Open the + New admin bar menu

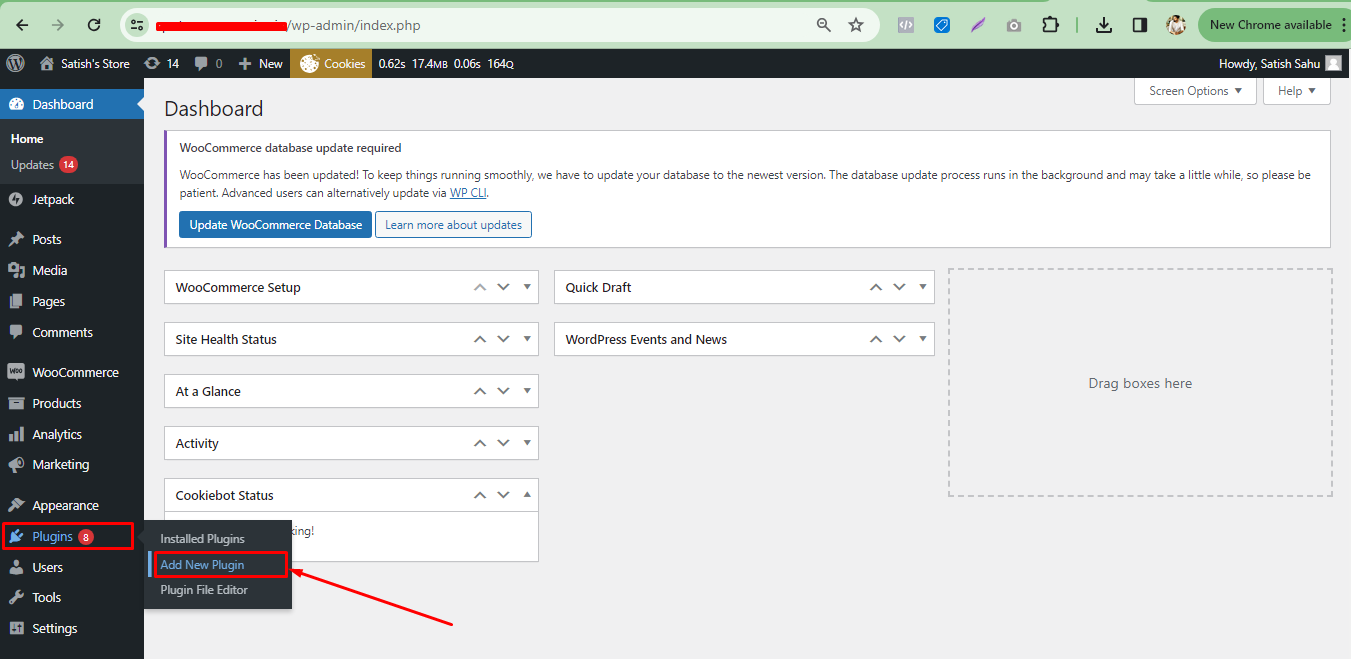[260, 63]
